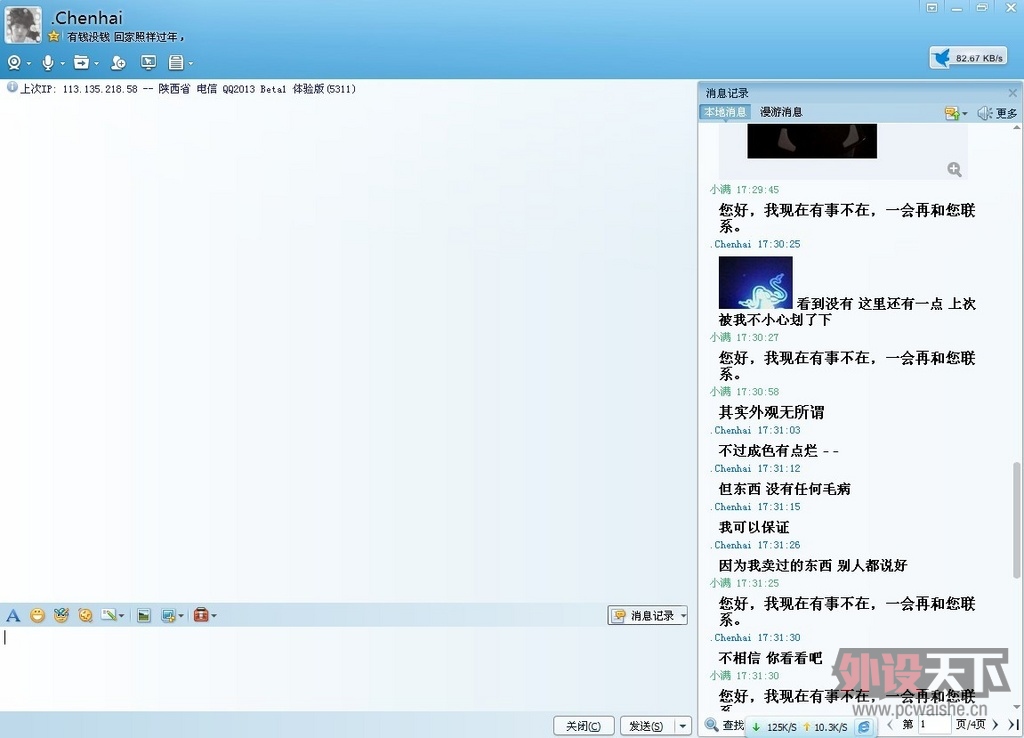The height and width of the screenshot is (738, 1024).
Task: Open the send file folder icon
Action: click(x=81, y=63)
